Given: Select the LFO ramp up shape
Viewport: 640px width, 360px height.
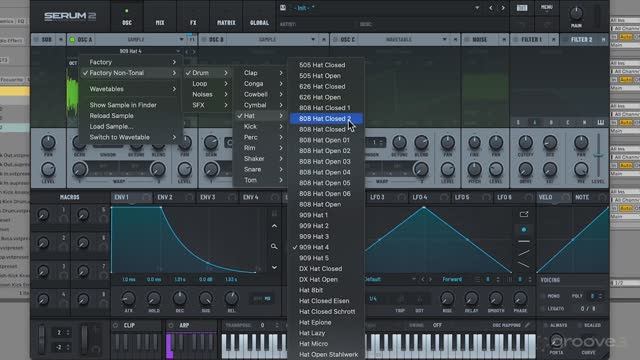Looking at the screenshot, I should (524, 253).
